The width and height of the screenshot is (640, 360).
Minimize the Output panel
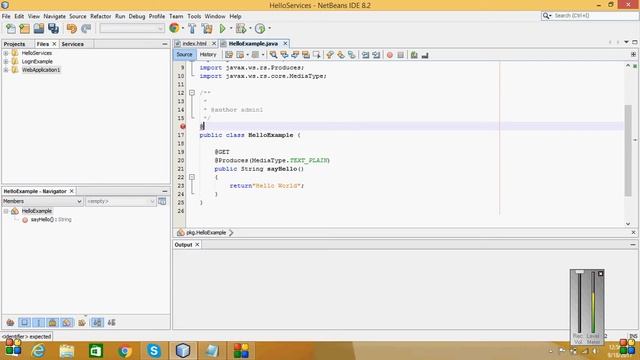tap(633, 245)
